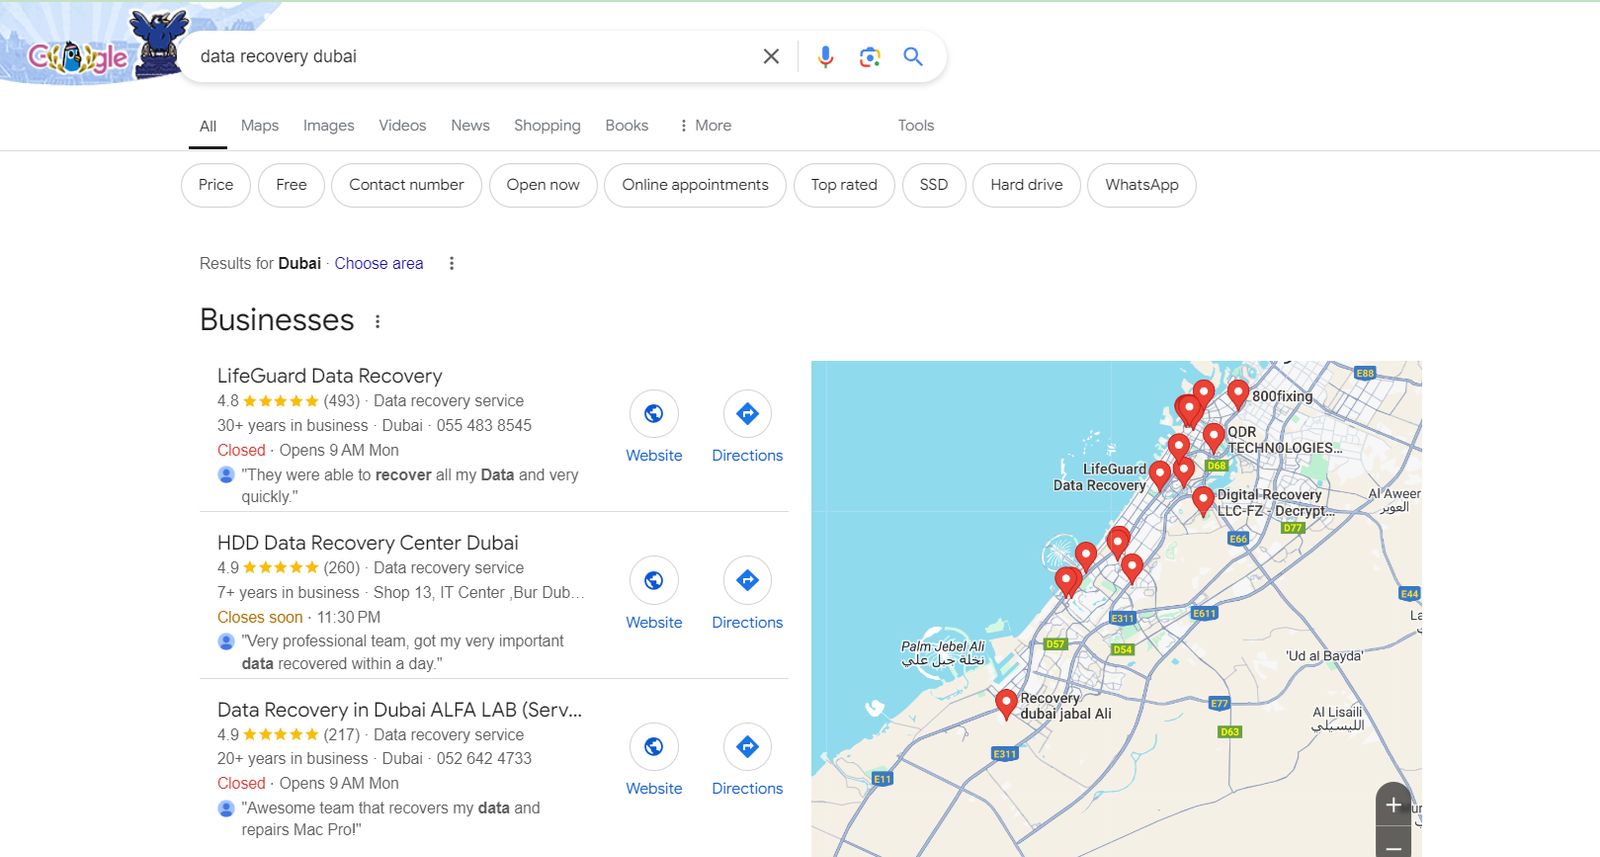Zoom in on the map
This screenshot has height=857, width=1600.
1393,805
